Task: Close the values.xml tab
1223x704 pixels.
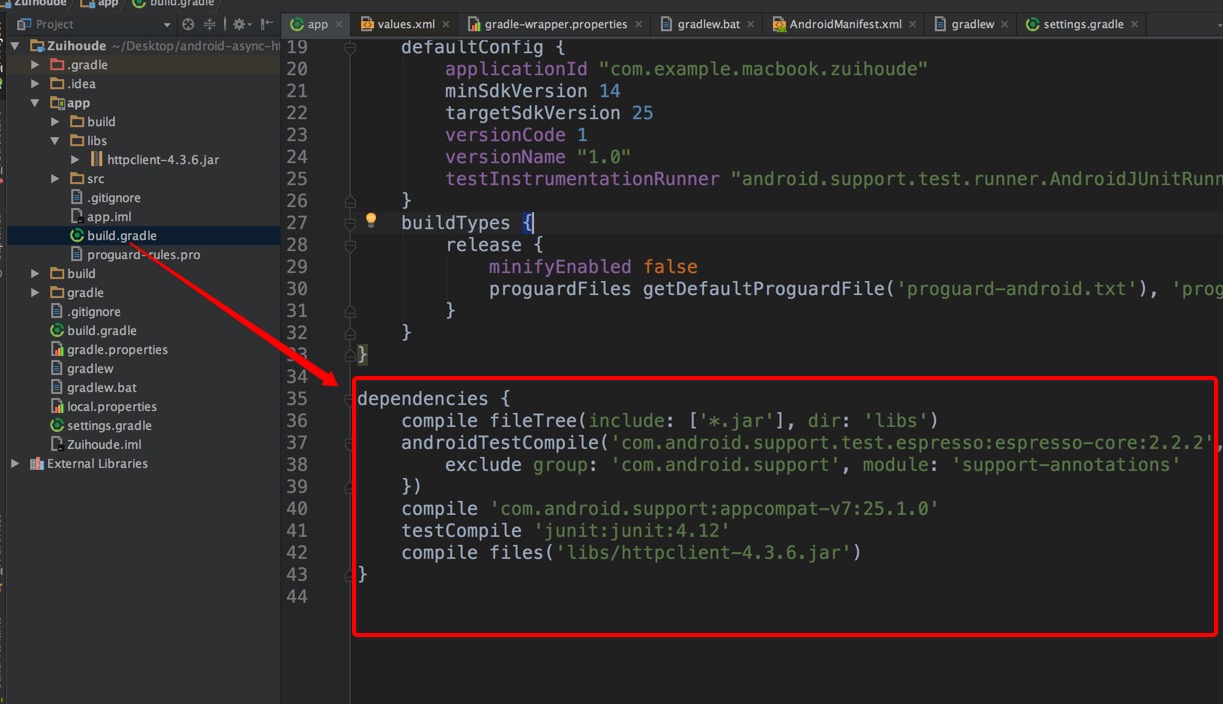Action: click(446, 24)
